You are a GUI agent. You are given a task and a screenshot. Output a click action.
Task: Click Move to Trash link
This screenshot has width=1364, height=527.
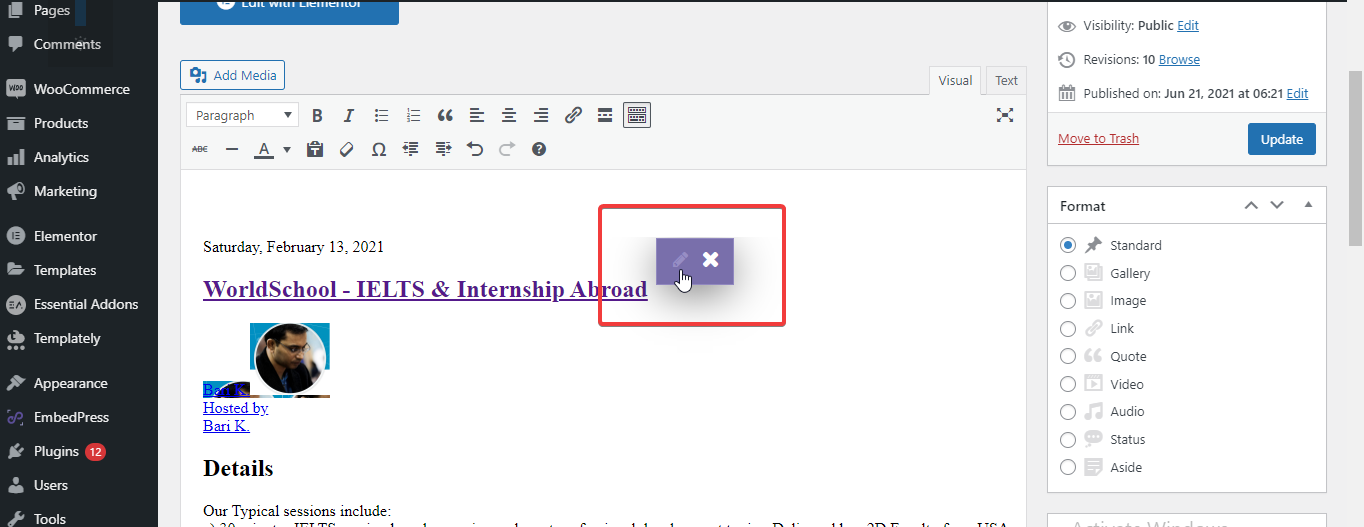(x=1098, y=139)
